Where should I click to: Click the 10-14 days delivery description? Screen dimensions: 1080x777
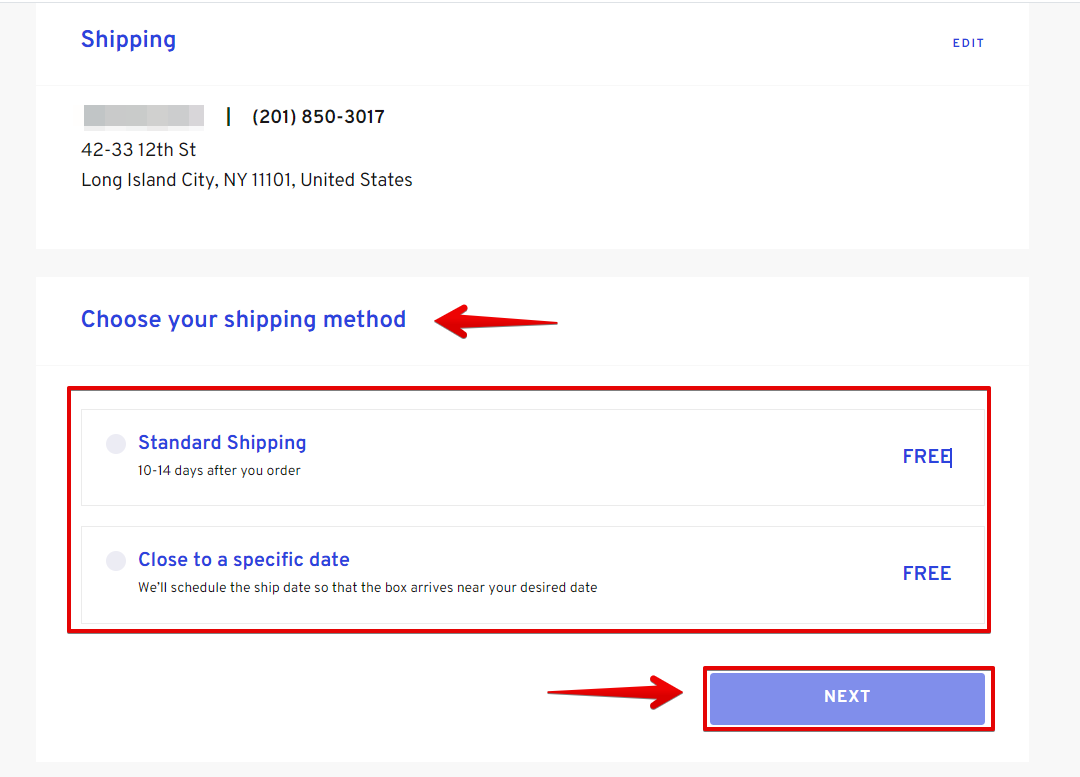219,470
